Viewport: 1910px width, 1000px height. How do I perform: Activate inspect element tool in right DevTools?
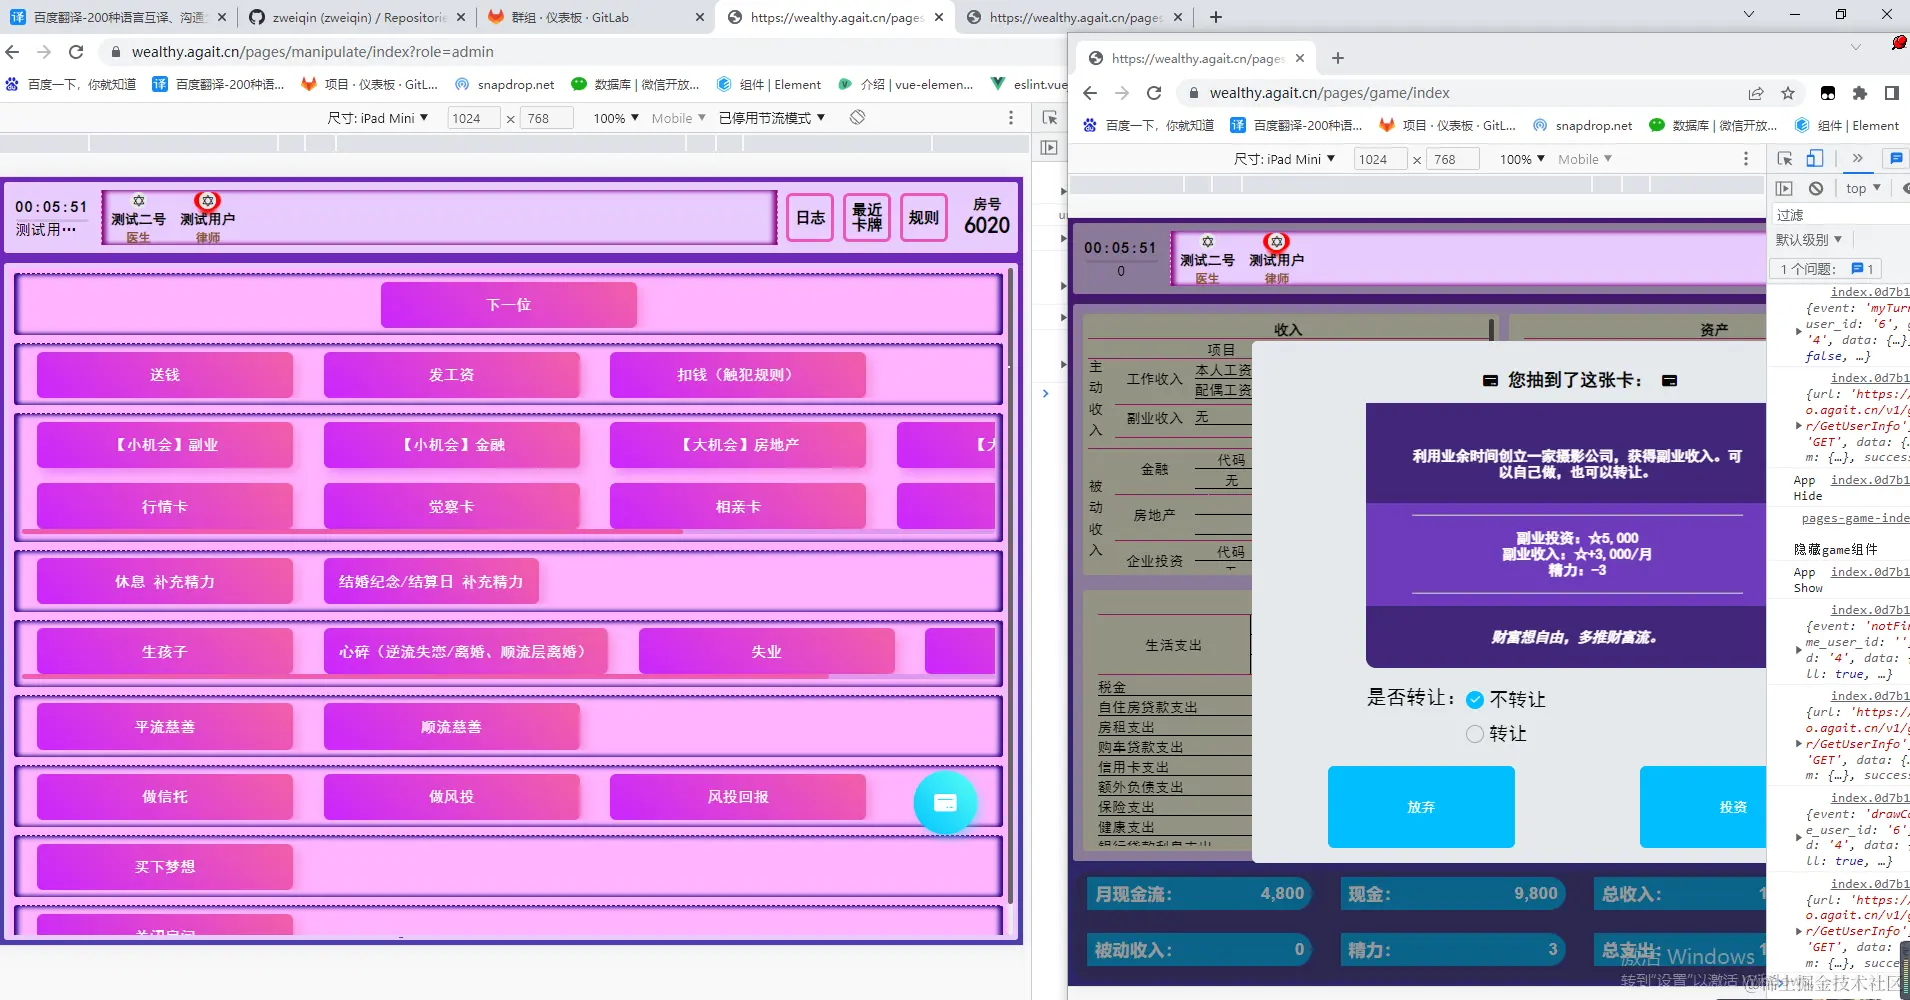(1785, 159)
